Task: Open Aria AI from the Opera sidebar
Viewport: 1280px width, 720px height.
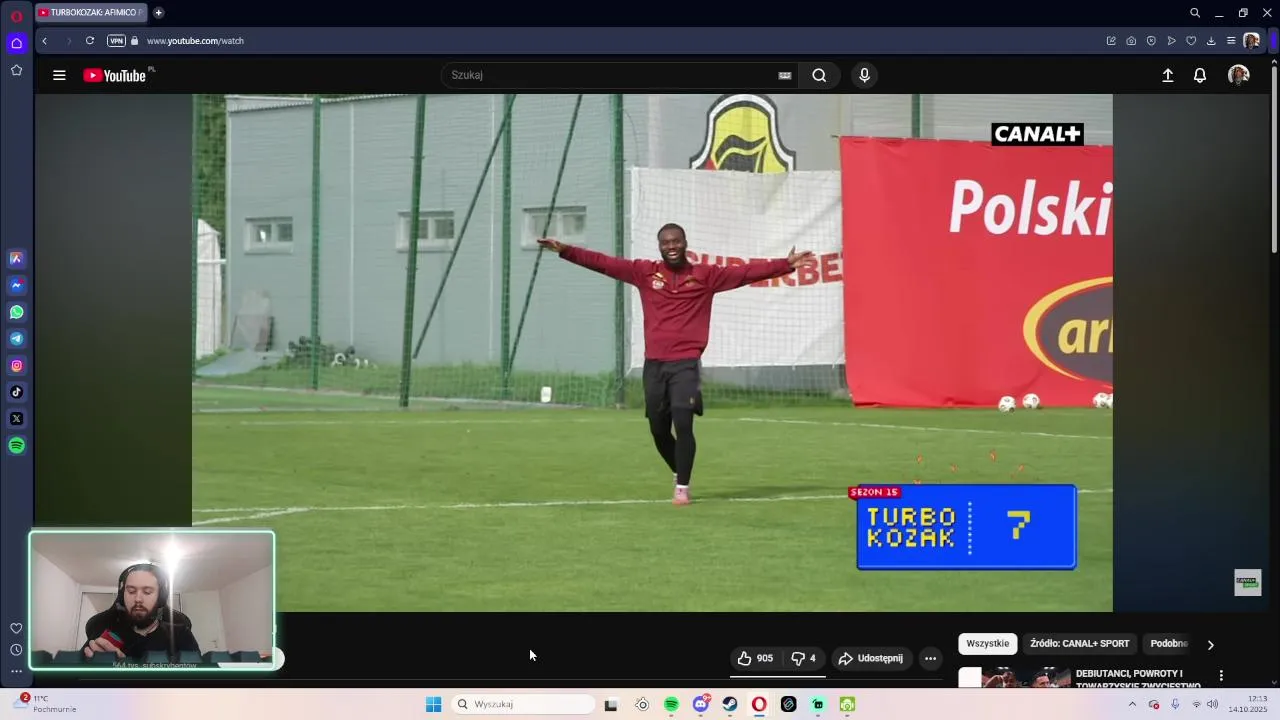Action: pos(16,258)
